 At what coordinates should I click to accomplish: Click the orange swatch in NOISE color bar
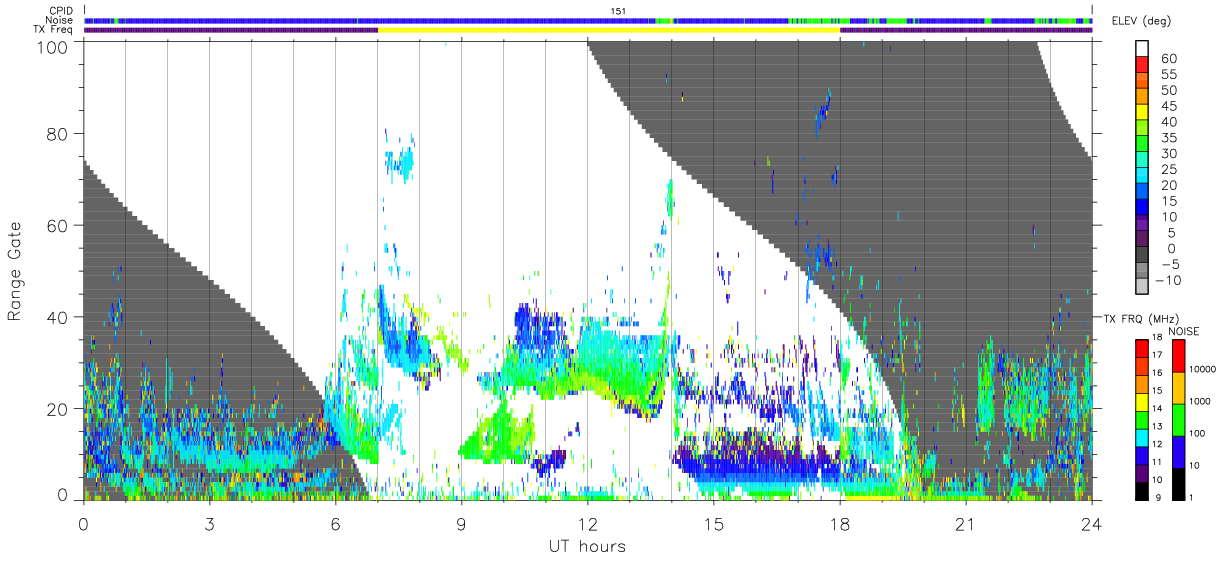(x=1177, y=387)
